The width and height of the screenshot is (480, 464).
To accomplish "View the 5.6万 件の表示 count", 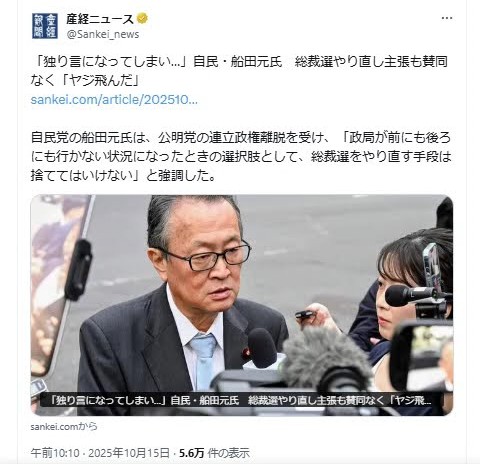I will point(214,453).
